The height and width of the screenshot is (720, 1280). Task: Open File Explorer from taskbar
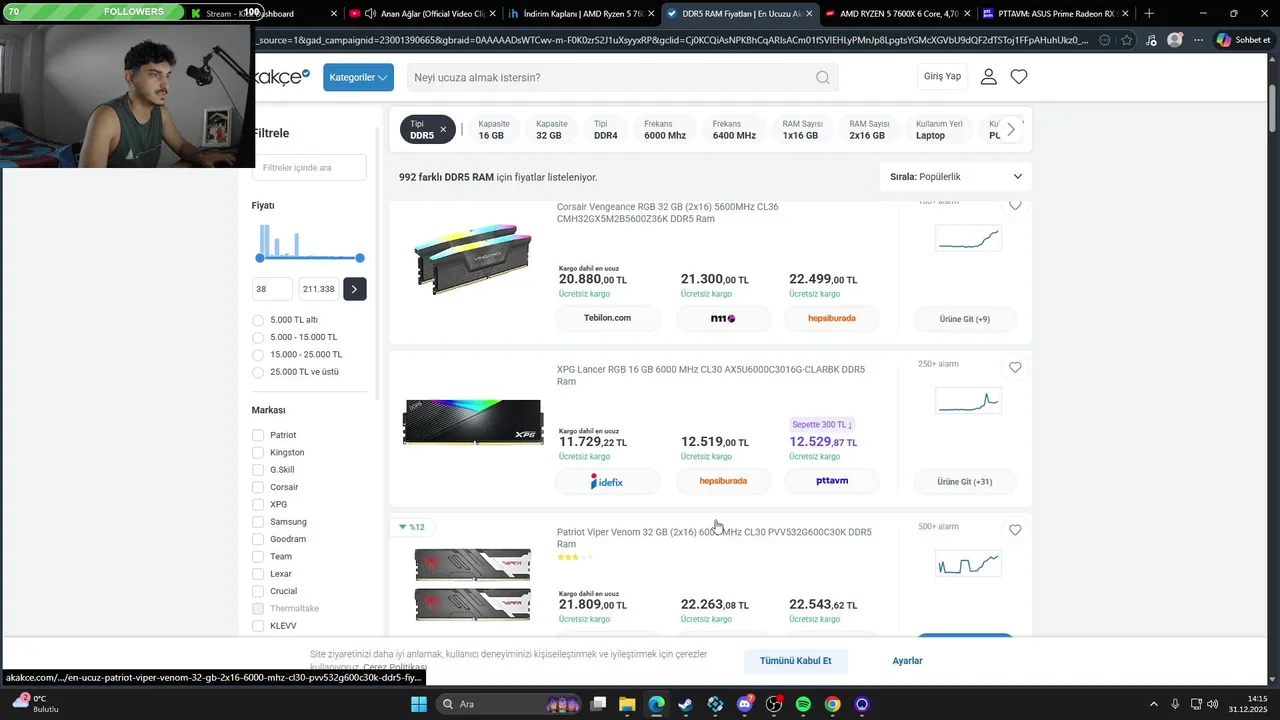pos(626,704)
